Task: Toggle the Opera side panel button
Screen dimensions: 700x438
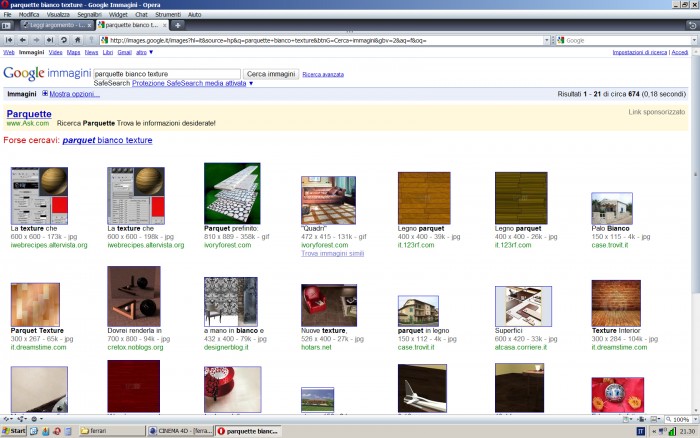Action: coord(7,25)
